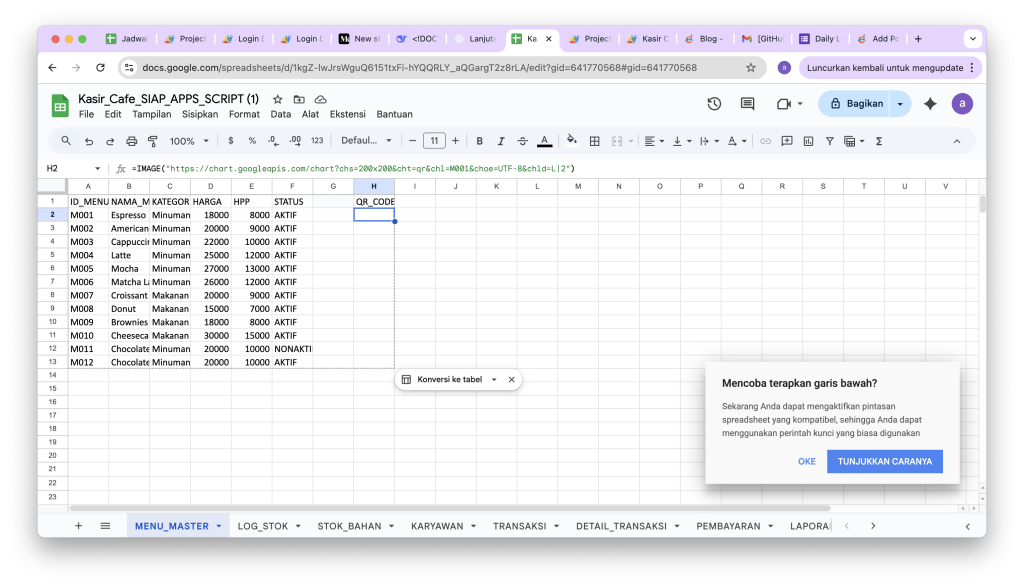
Task: Open the comments panel icon
Action: (747, 104)
